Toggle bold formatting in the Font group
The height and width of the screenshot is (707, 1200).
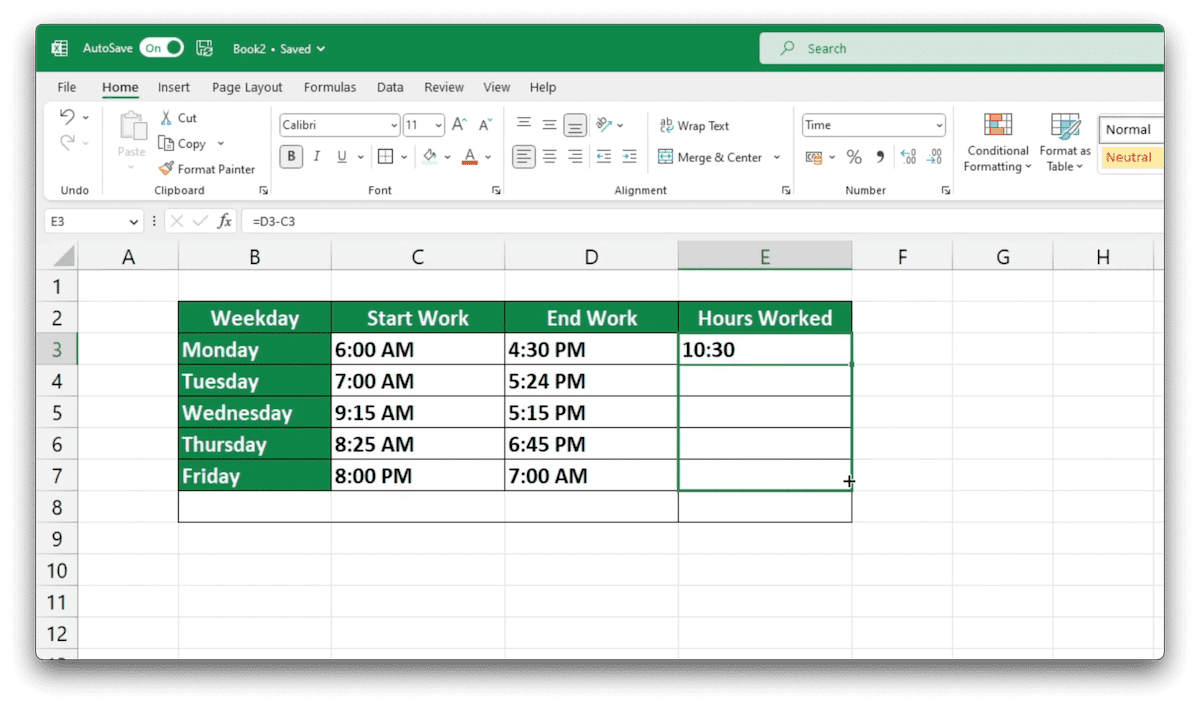point(290,157)
